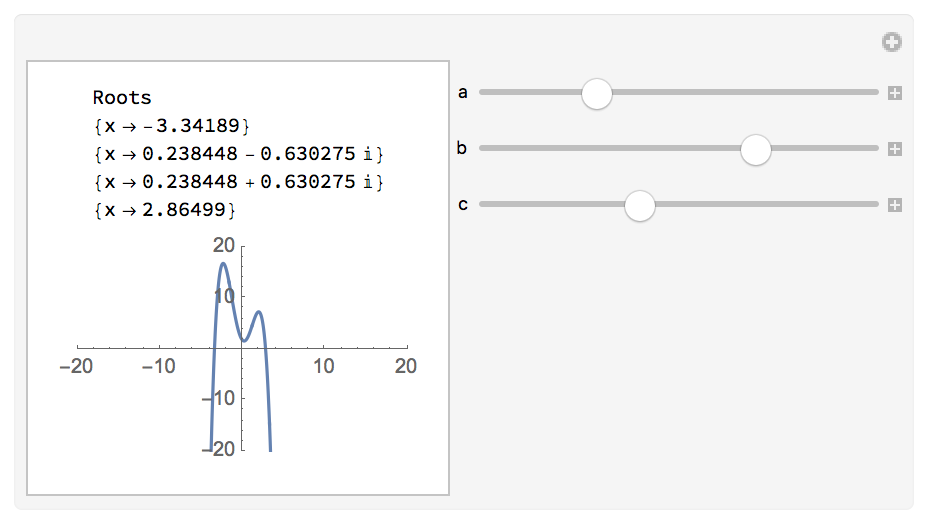Click the label for slider a
The image size is (930, 524).
(x=463, y=93)
